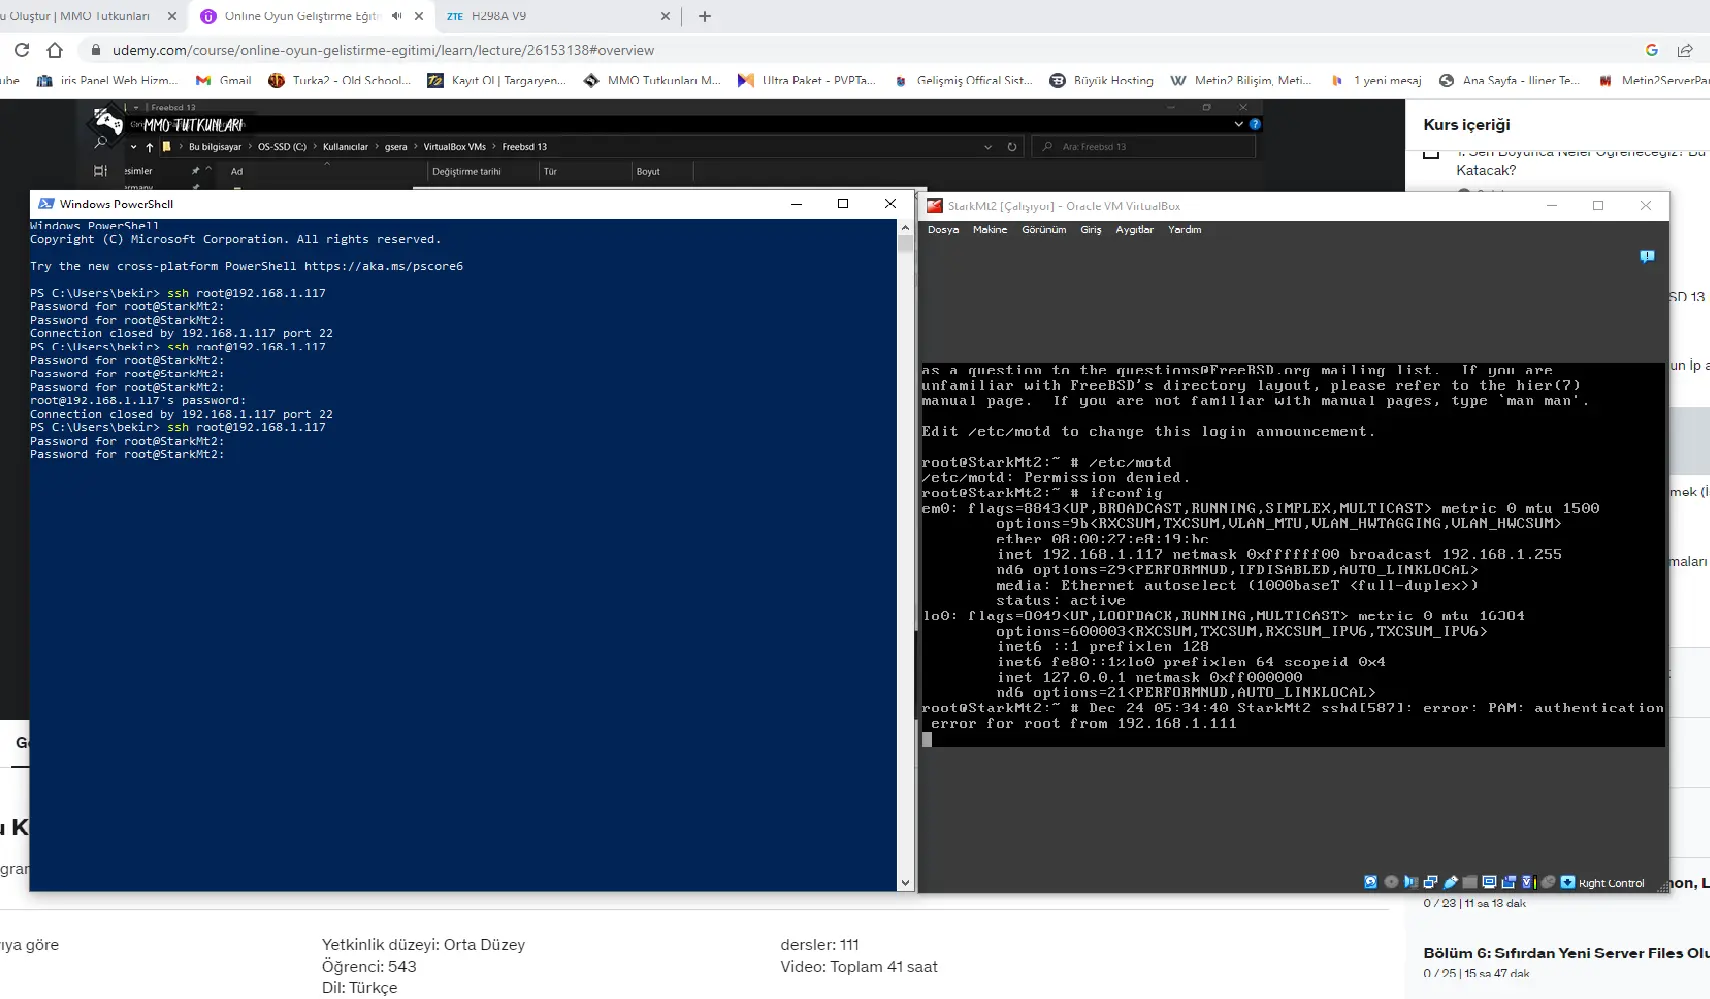
Task: Close the Online Oyun Geliştirme tab
Action: point(419,16)
